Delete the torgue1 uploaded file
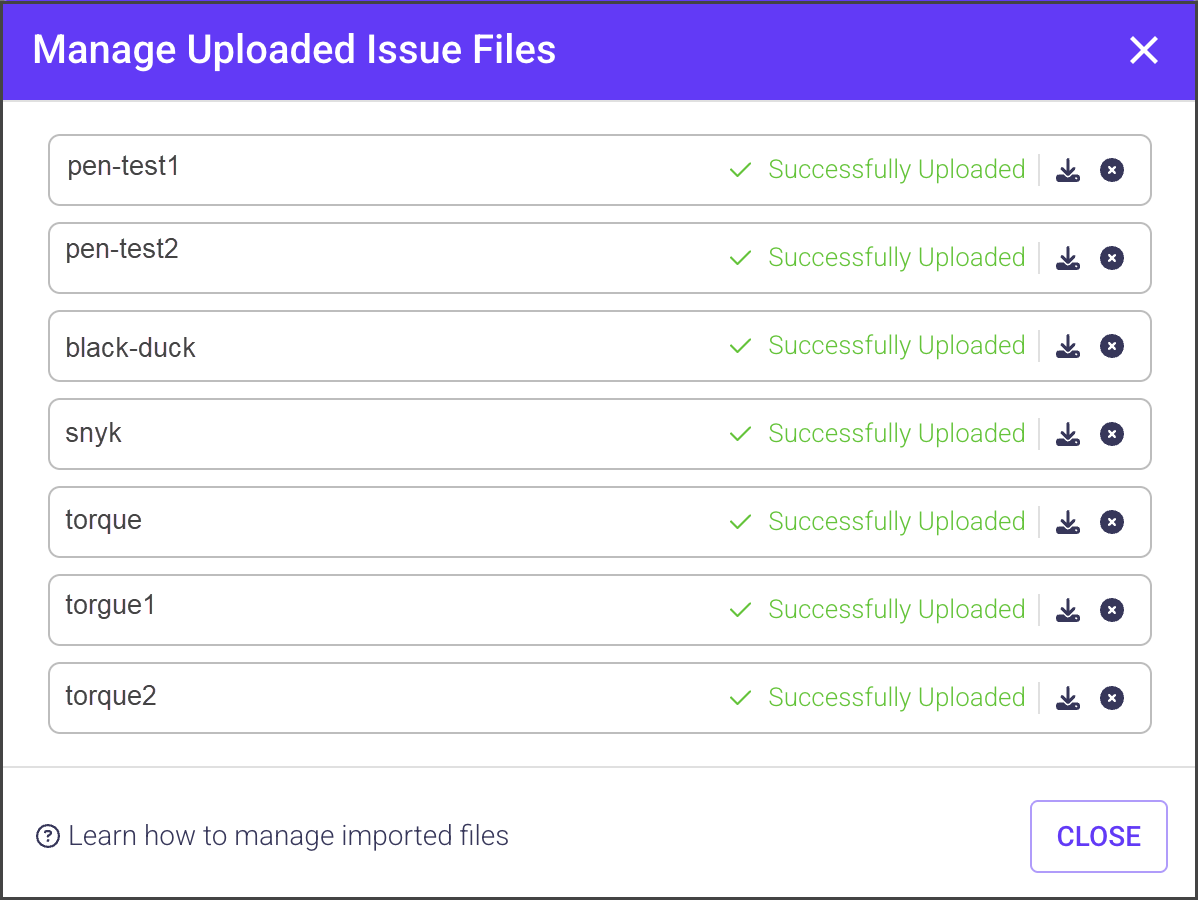This screenshot has height=900, width=1198. [x=1111, y=610]
